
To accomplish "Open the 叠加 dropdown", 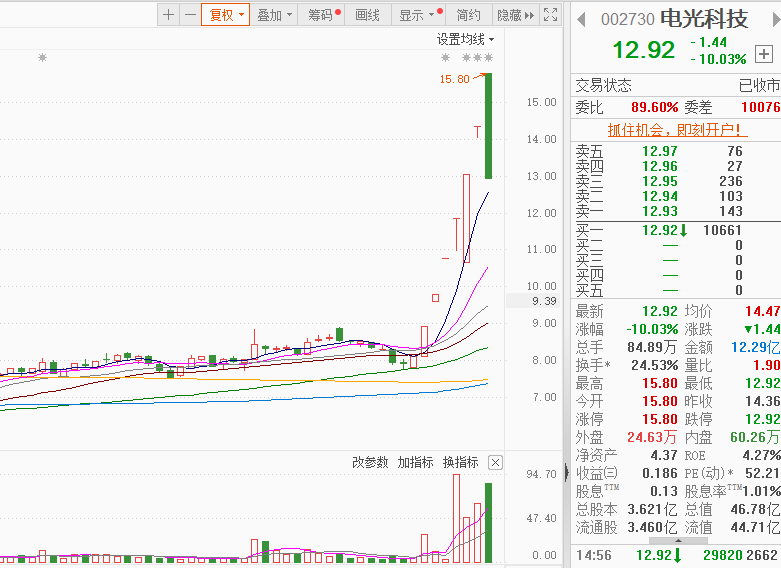I will click(273, 14).
